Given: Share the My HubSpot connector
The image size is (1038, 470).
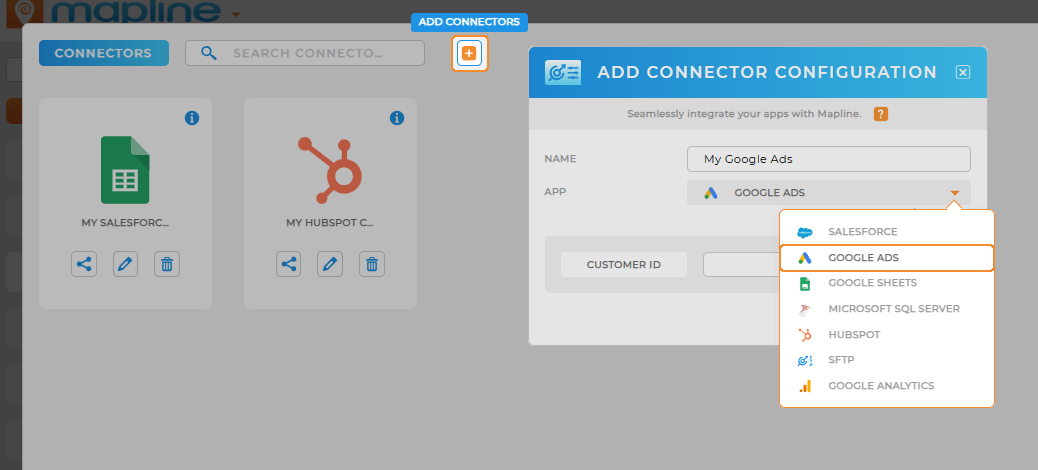Looking at the screenshot, I should tap(289, 264).
